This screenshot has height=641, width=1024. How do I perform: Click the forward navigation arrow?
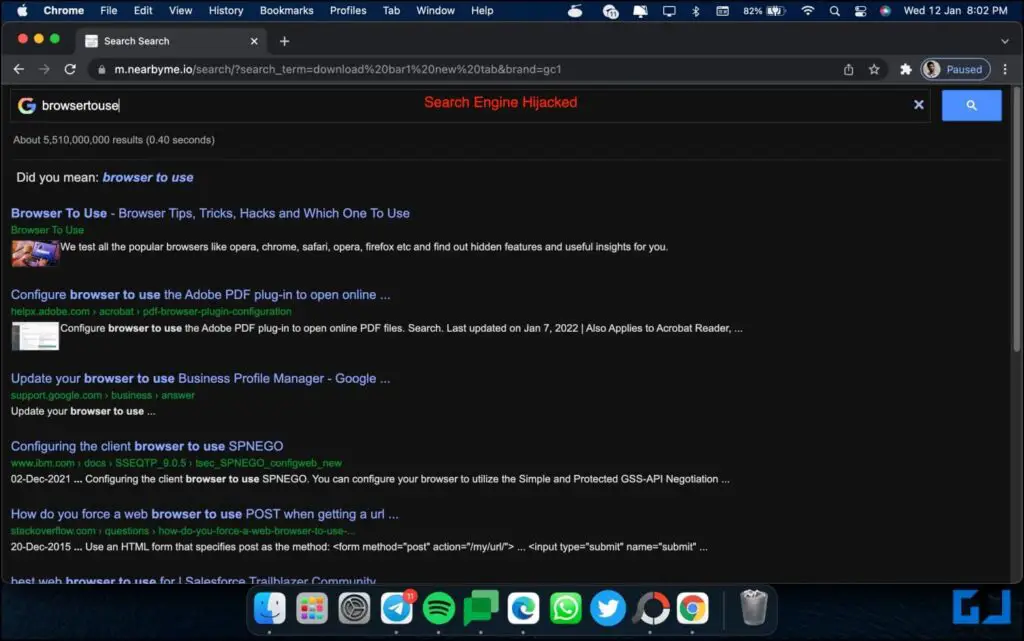point(44,69)
